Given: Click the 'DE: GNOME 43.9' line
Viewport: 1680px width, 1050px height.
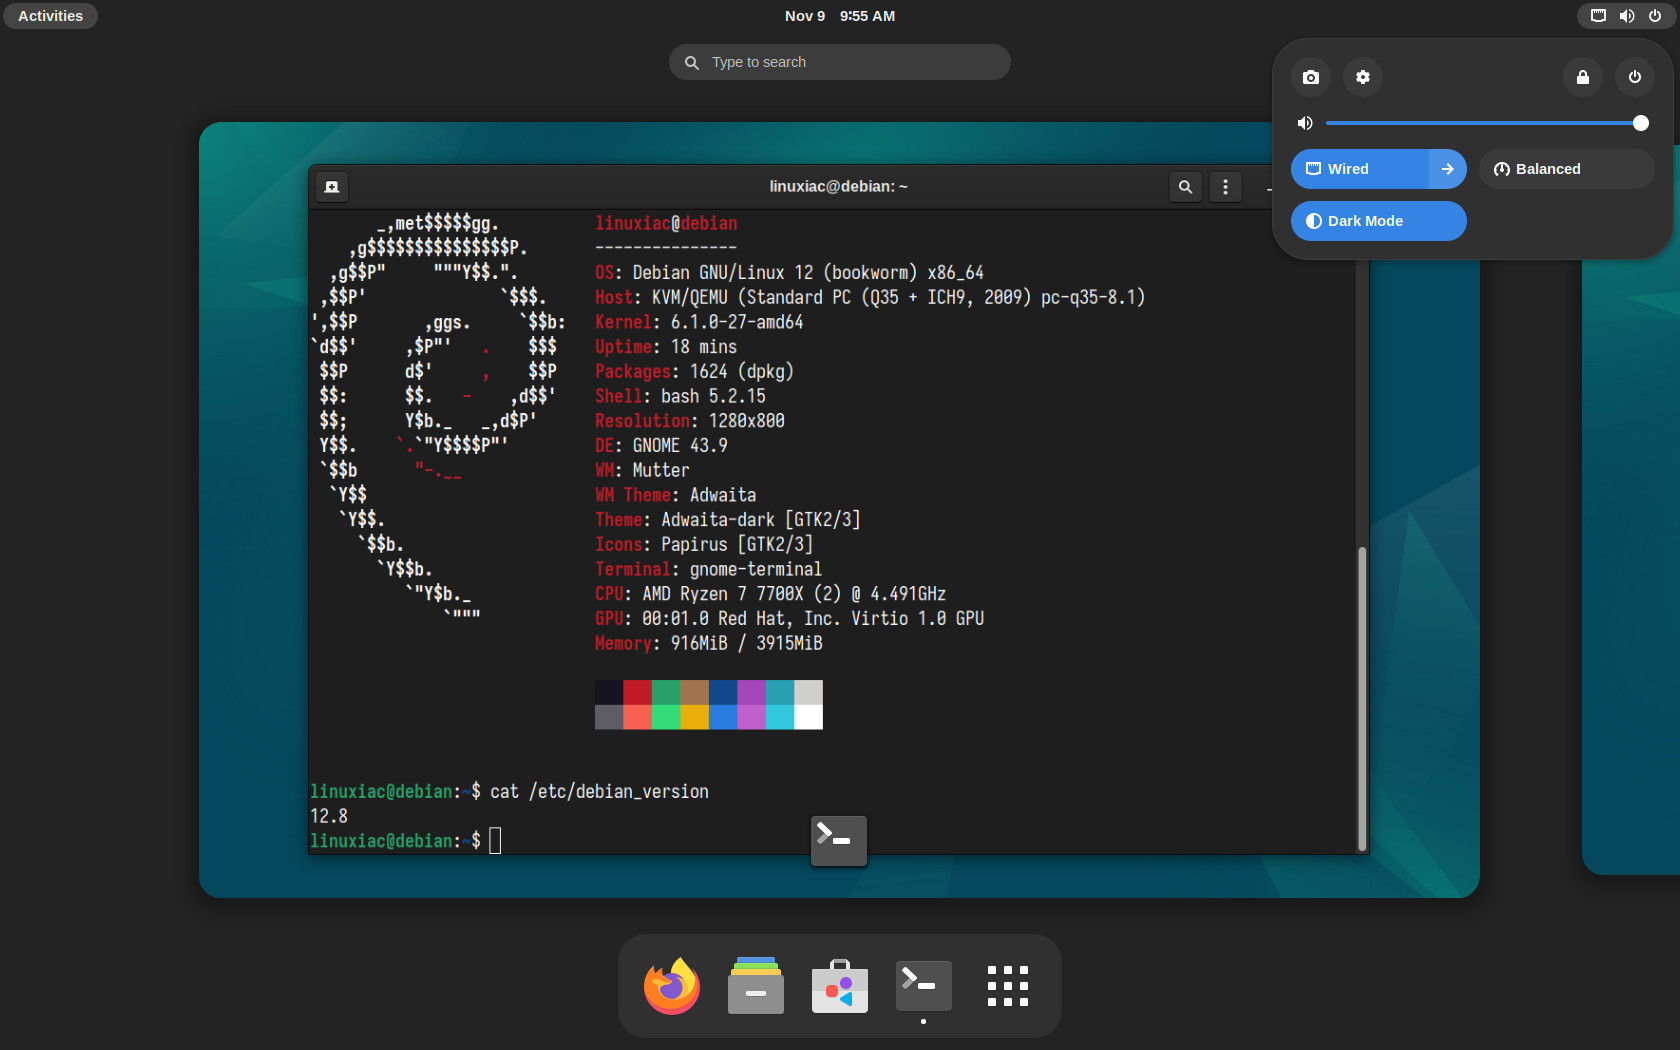Looking at the screenshot, I should [661, 446].
